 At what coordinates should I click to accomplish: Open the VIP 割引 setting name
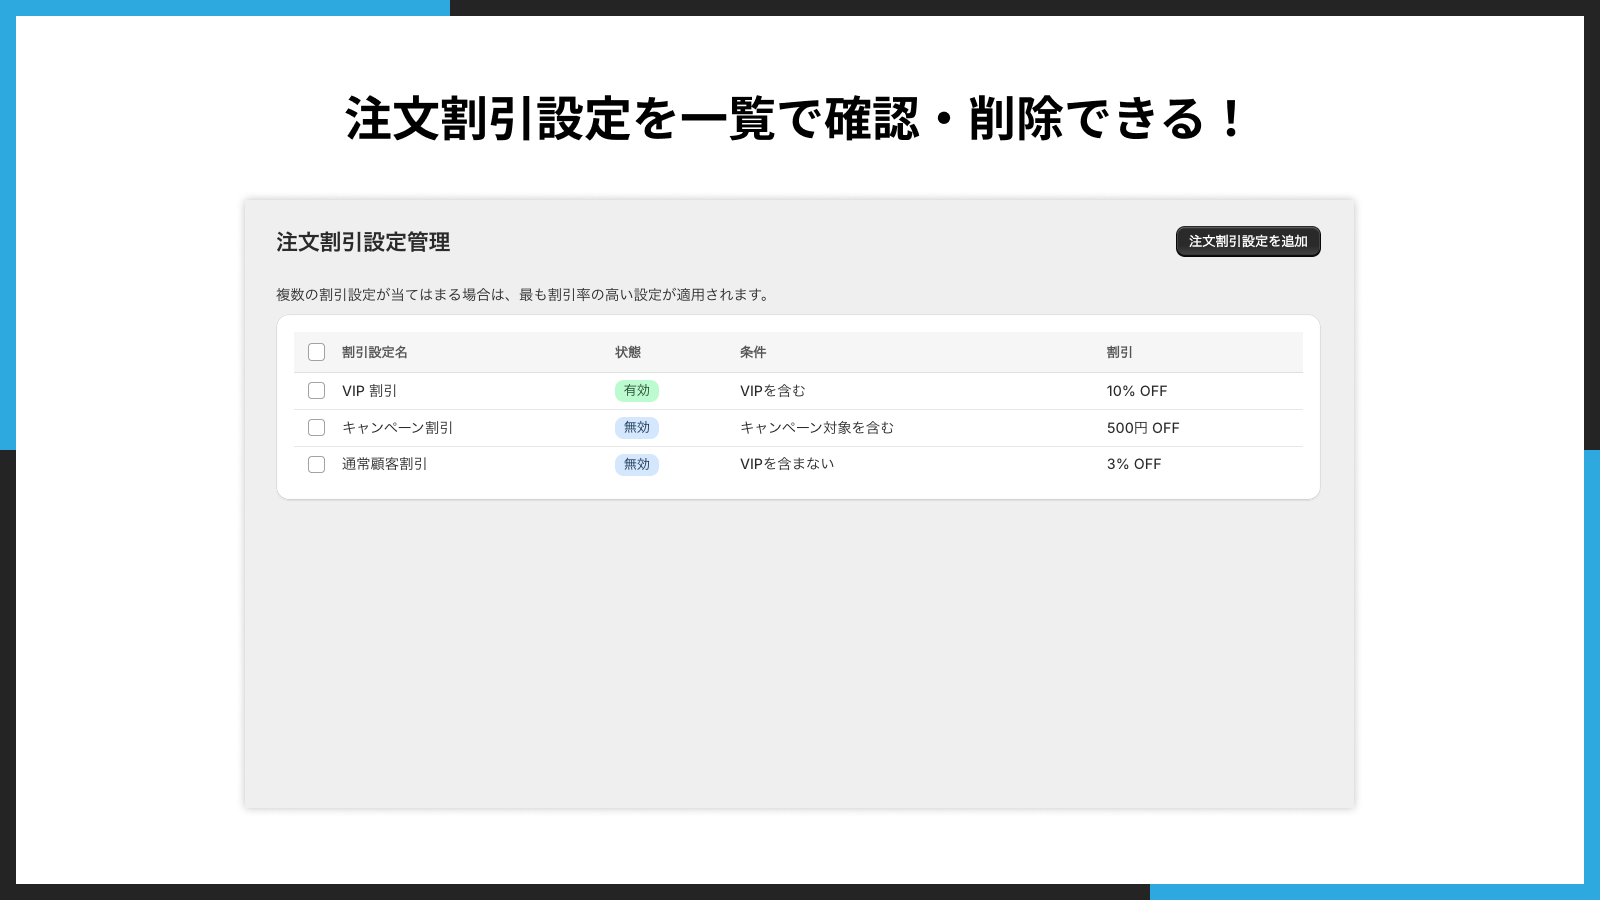tap(369, 391)
